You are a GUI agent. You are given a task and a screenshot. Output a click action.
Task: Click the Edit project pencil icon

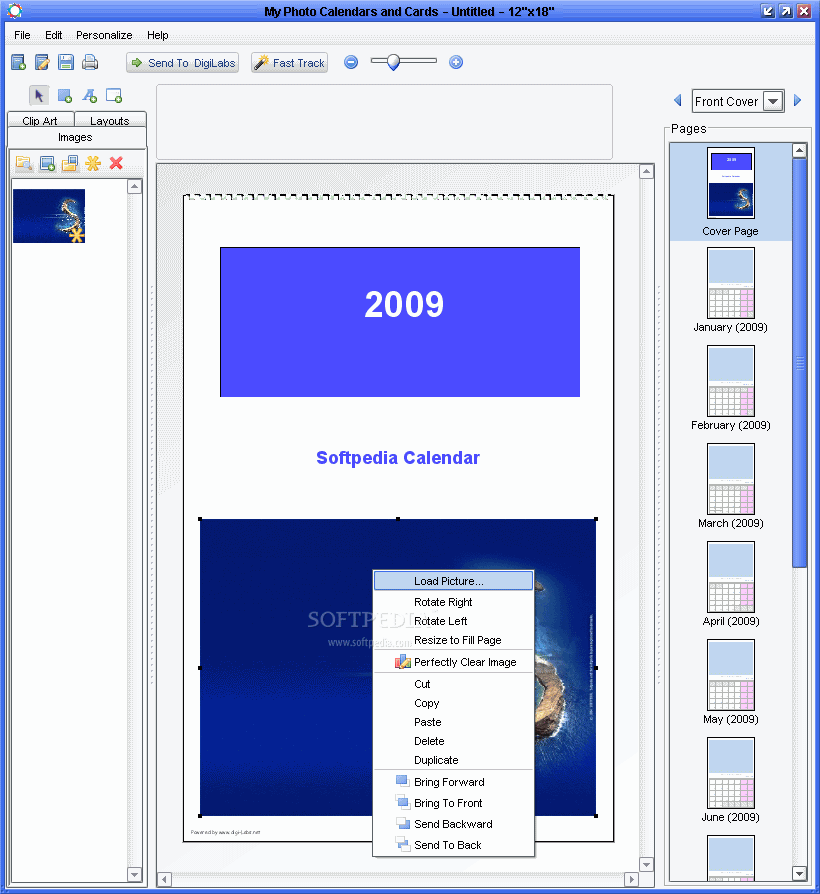tap(42, 62)
